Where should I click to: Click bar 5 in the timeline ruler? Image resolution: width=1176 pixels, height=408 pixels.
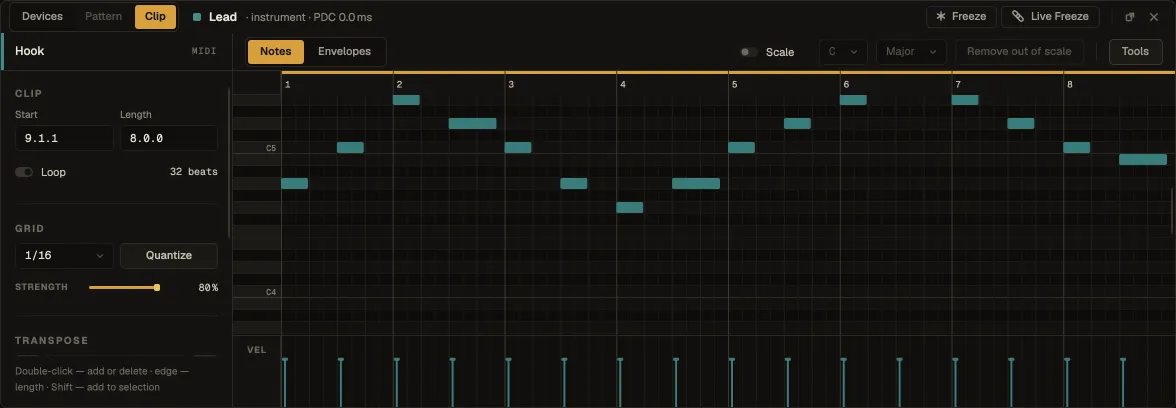(x=734, y=85)
